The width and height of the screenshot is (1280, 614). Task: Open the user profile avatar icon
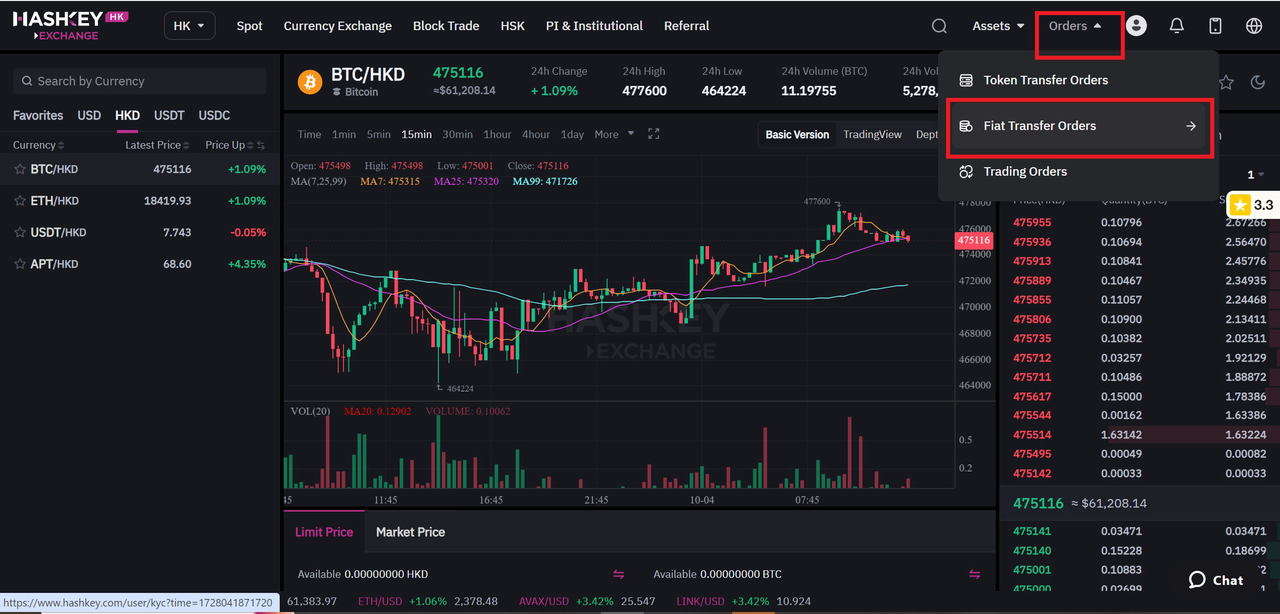pyautogui.click(x=1136, y=26)
